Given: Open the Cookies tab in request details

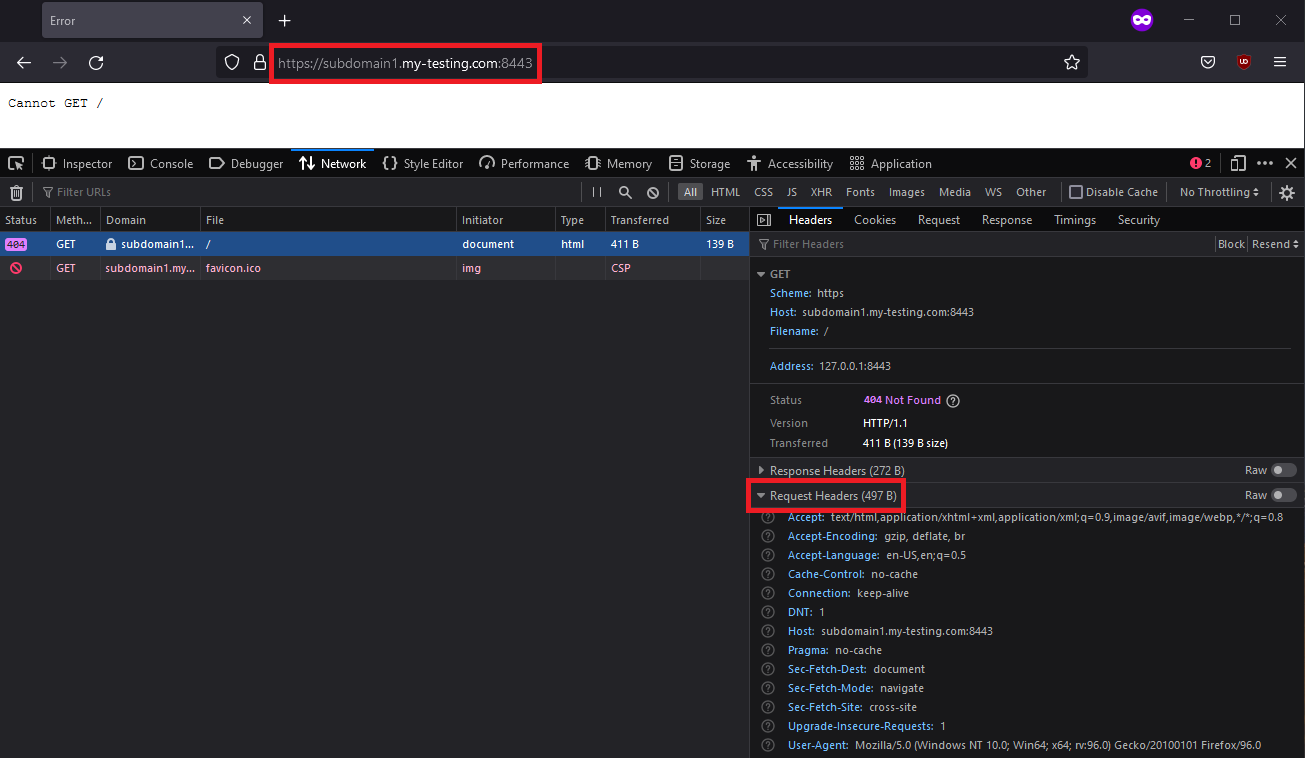Looking at the screenshot, I should 875,220.
